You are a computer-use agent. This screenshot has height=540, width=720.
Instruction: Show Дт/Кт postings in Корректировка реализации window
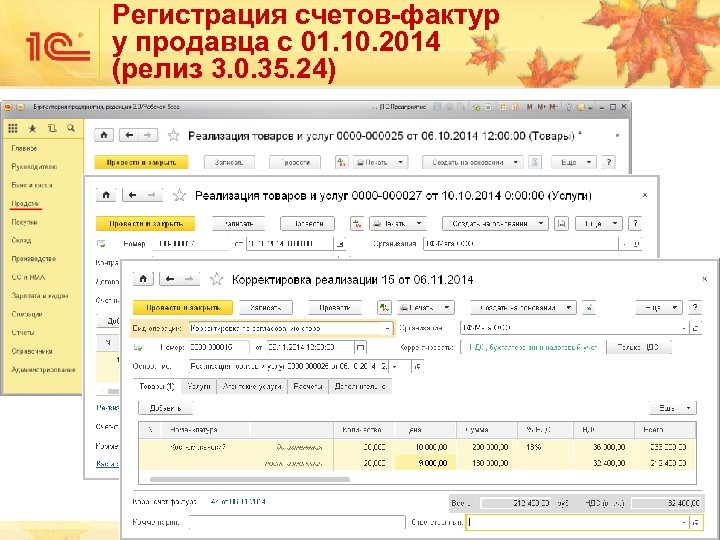(384, 308)
